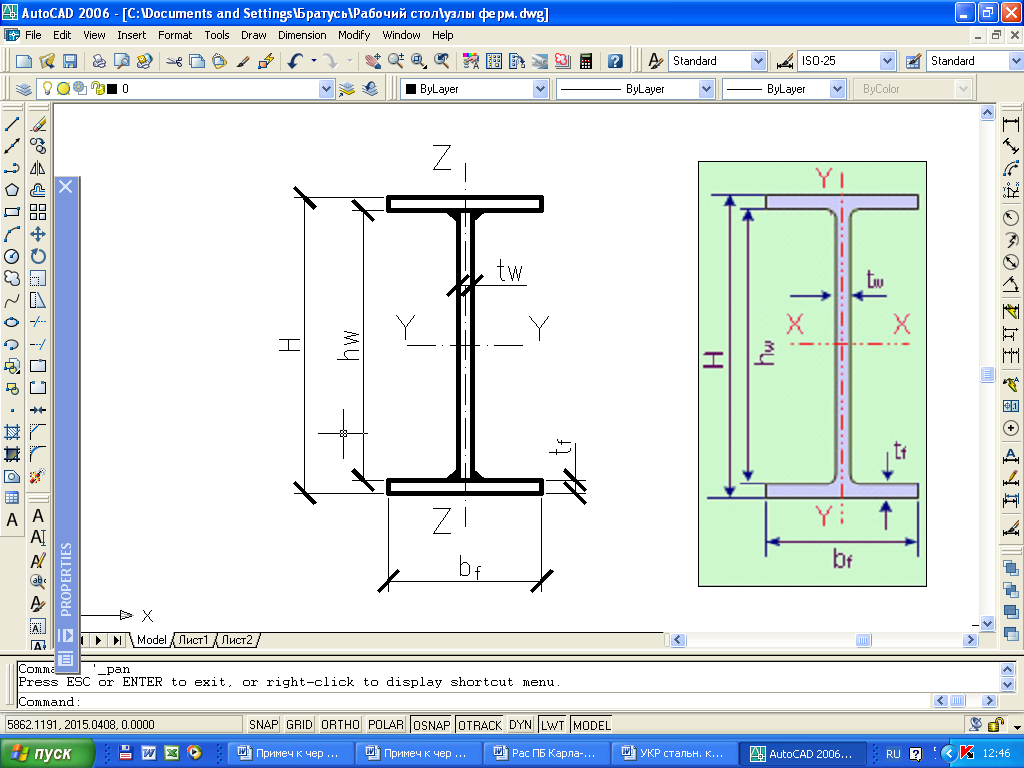1024x768 pixels.
Task: Toggle GRID display in status bar
Action: pyautogui.click(x=299, y=725)
